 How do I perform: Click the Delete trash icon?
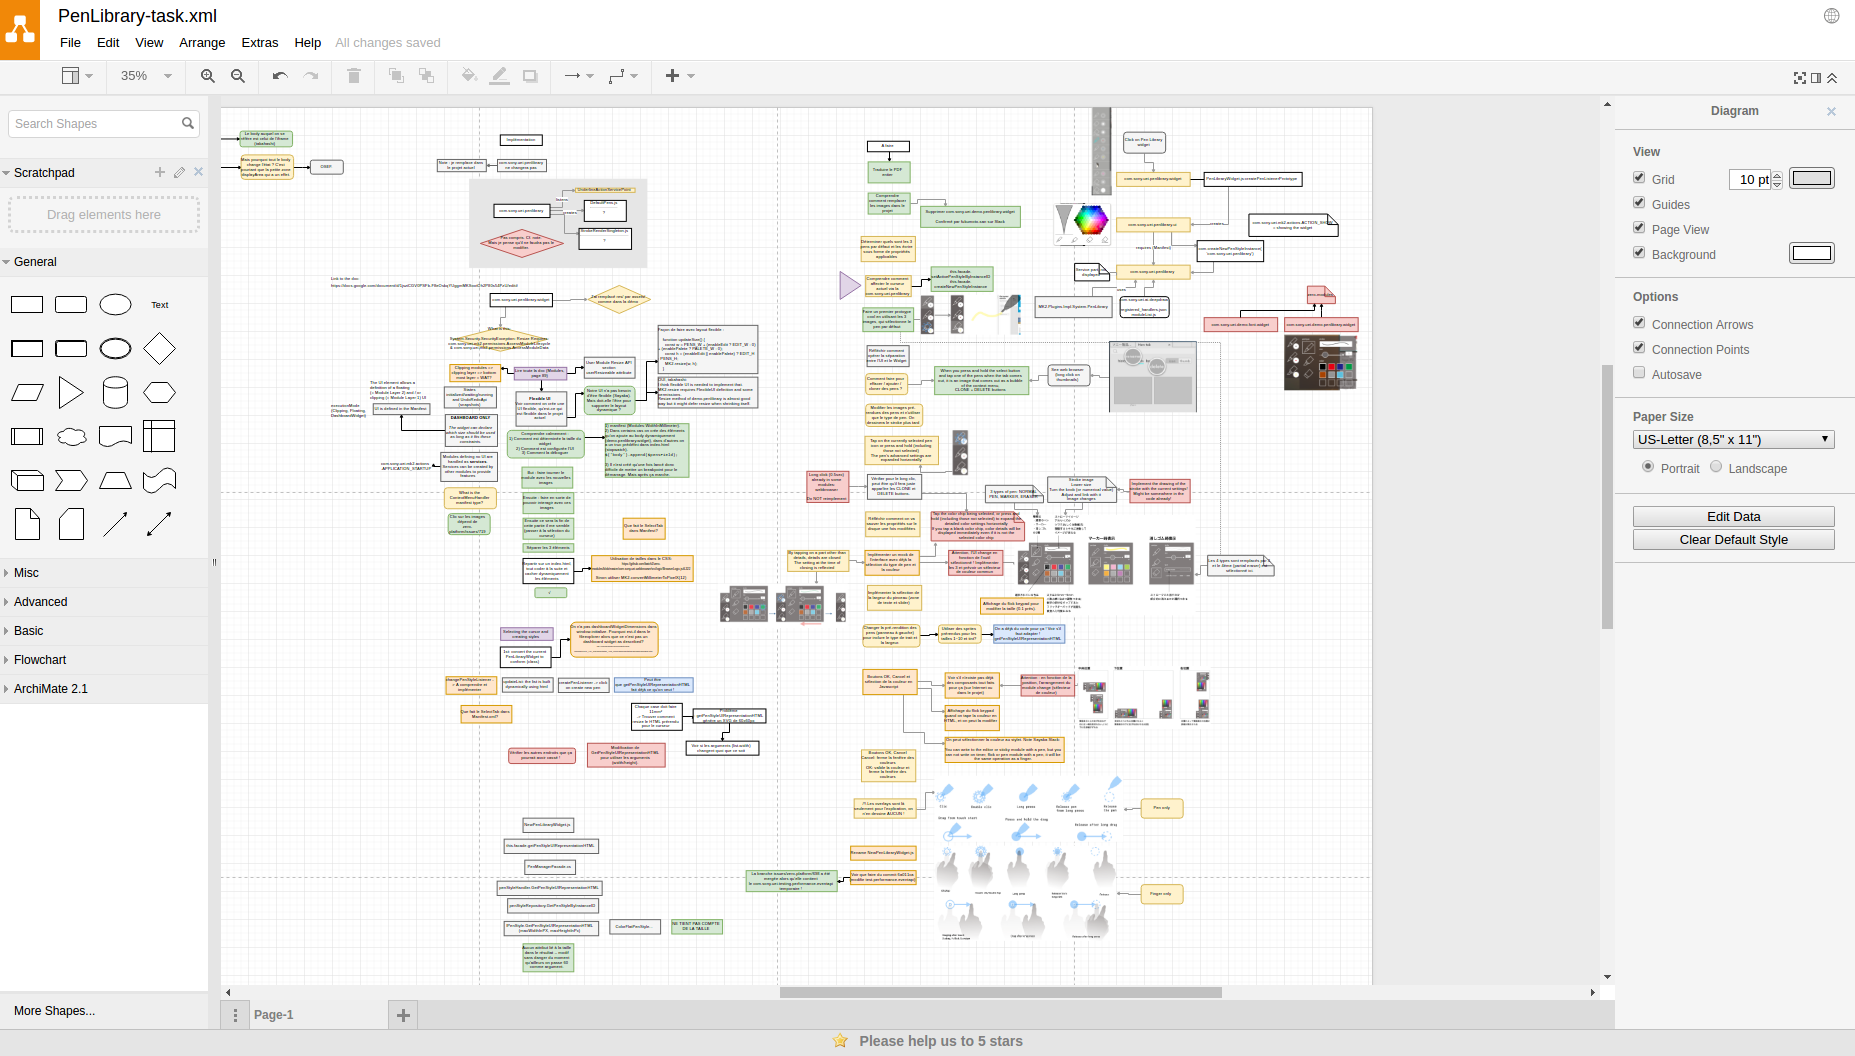coord(354,76)
